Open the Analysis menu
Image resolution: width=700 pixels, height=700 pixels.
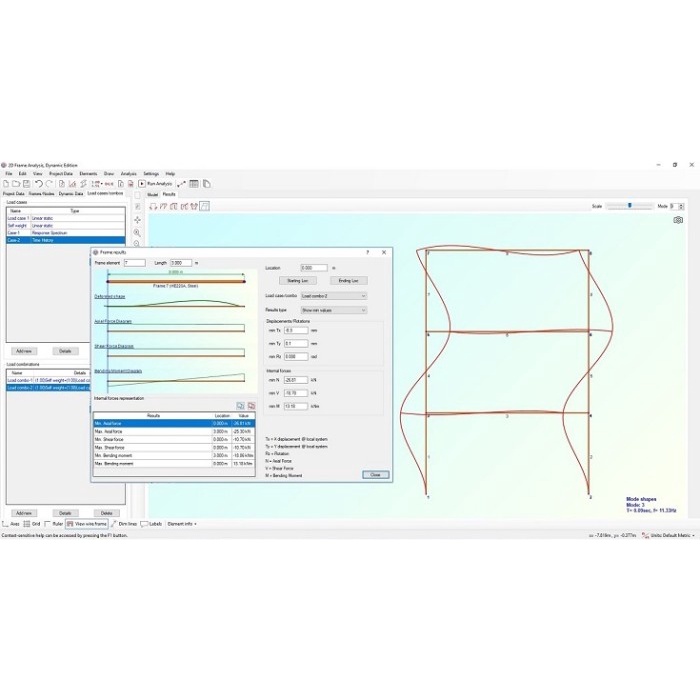pos(129,174)
